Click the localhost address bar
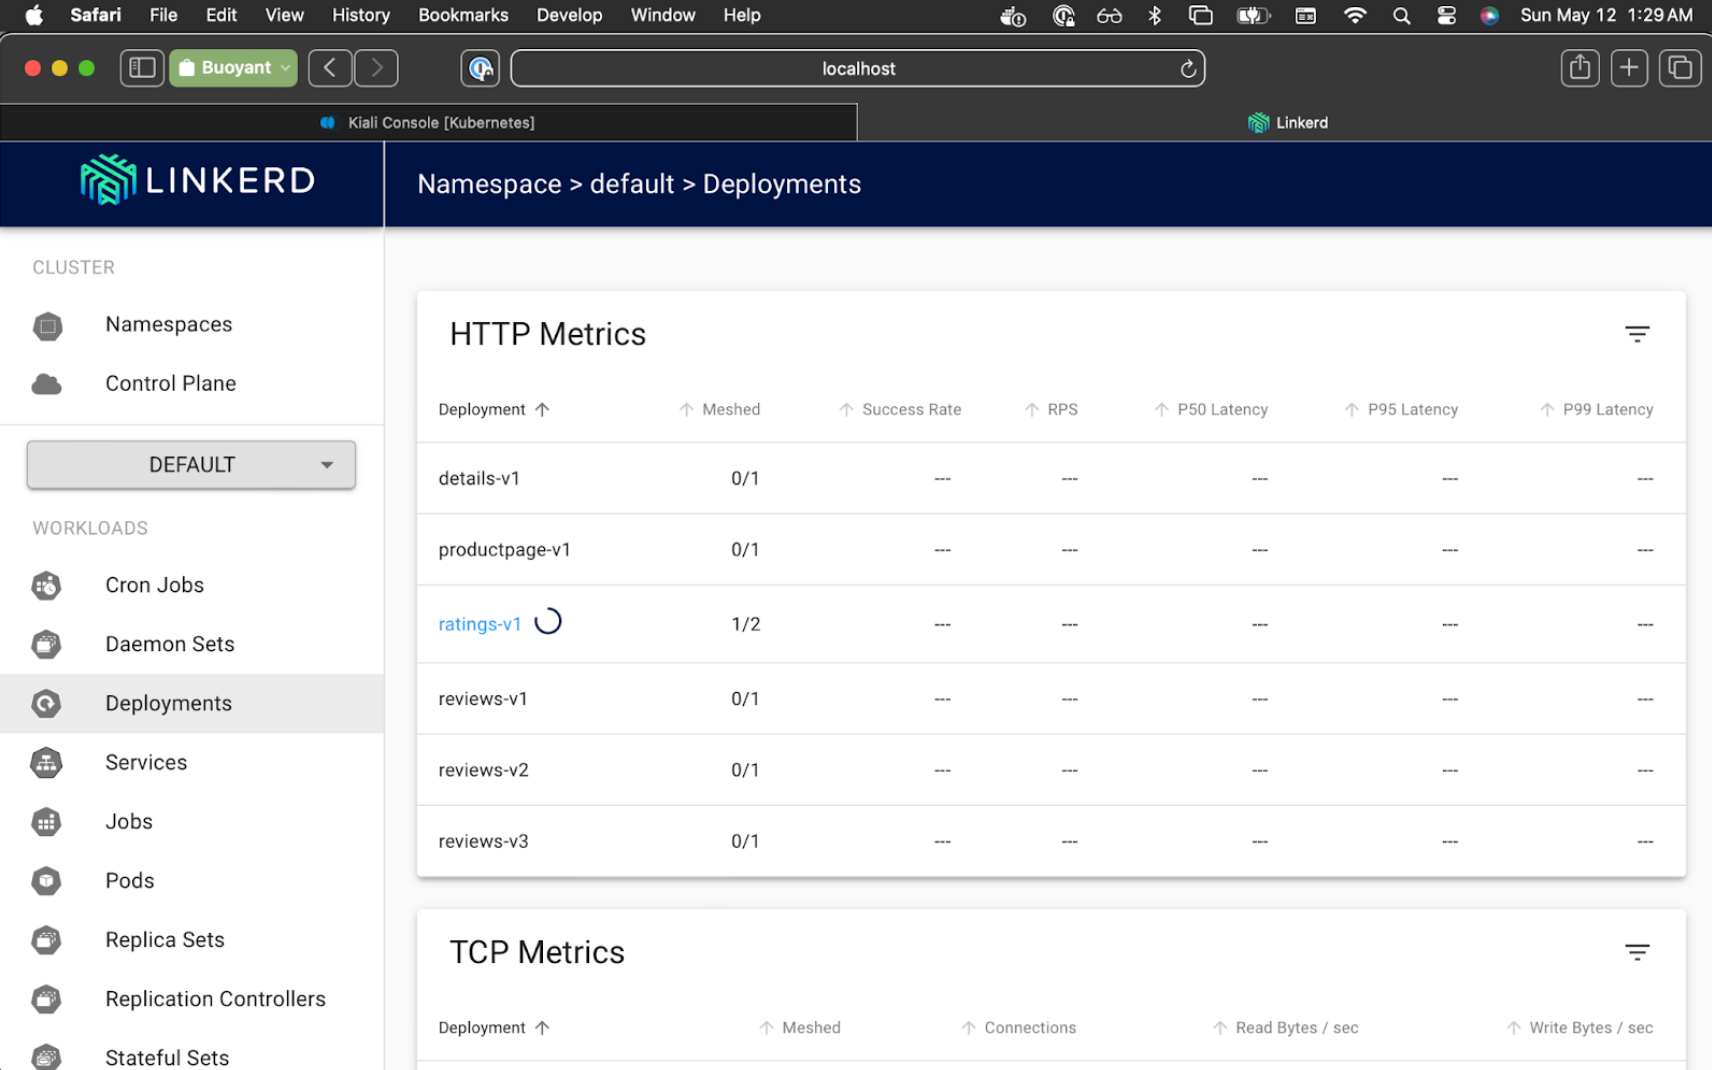 click(x=857, y=68)
